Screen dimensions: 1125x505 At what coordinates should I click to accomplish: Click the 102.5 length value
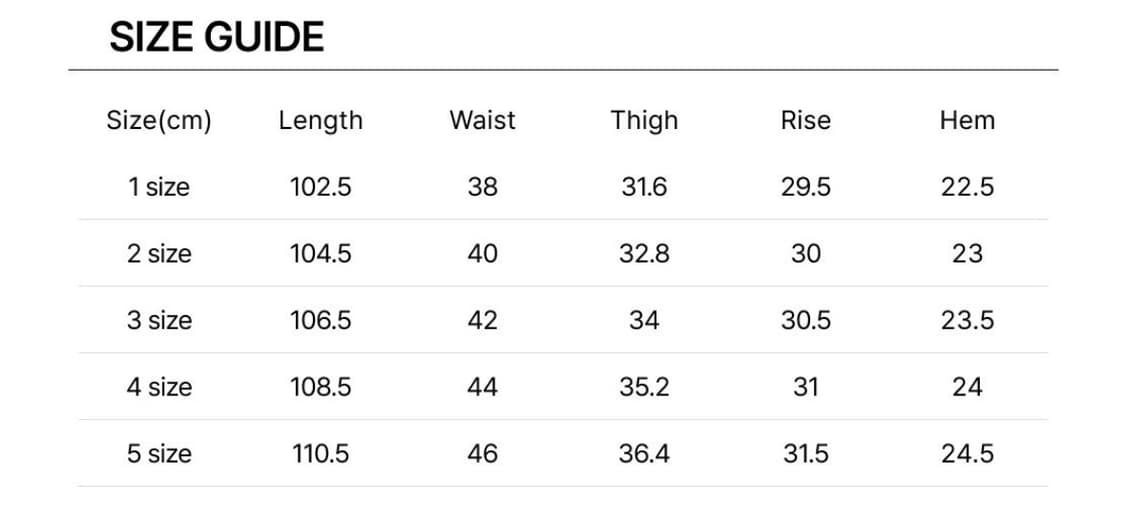(x=320, y=187)
